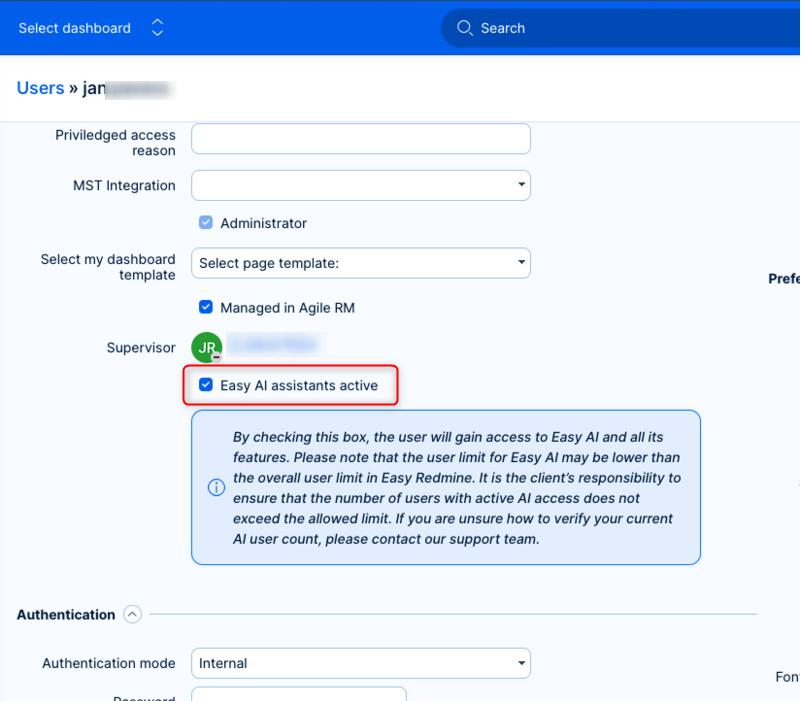This screenshot has width=802, height=701.
Task: Open the MST Integration dropdown
Action: click(360, 185)
